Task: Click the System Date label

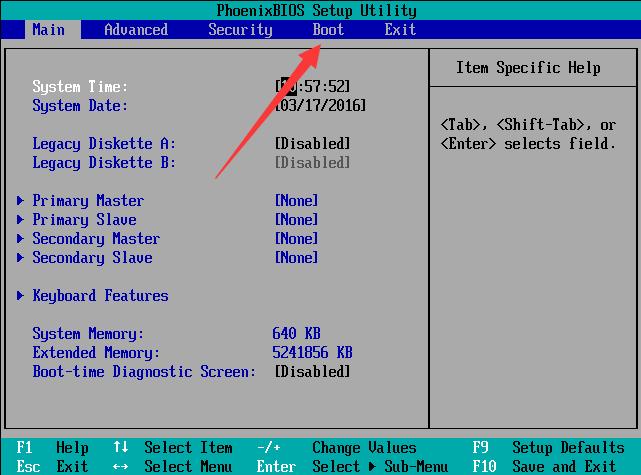Action: [x=80, y=106]
